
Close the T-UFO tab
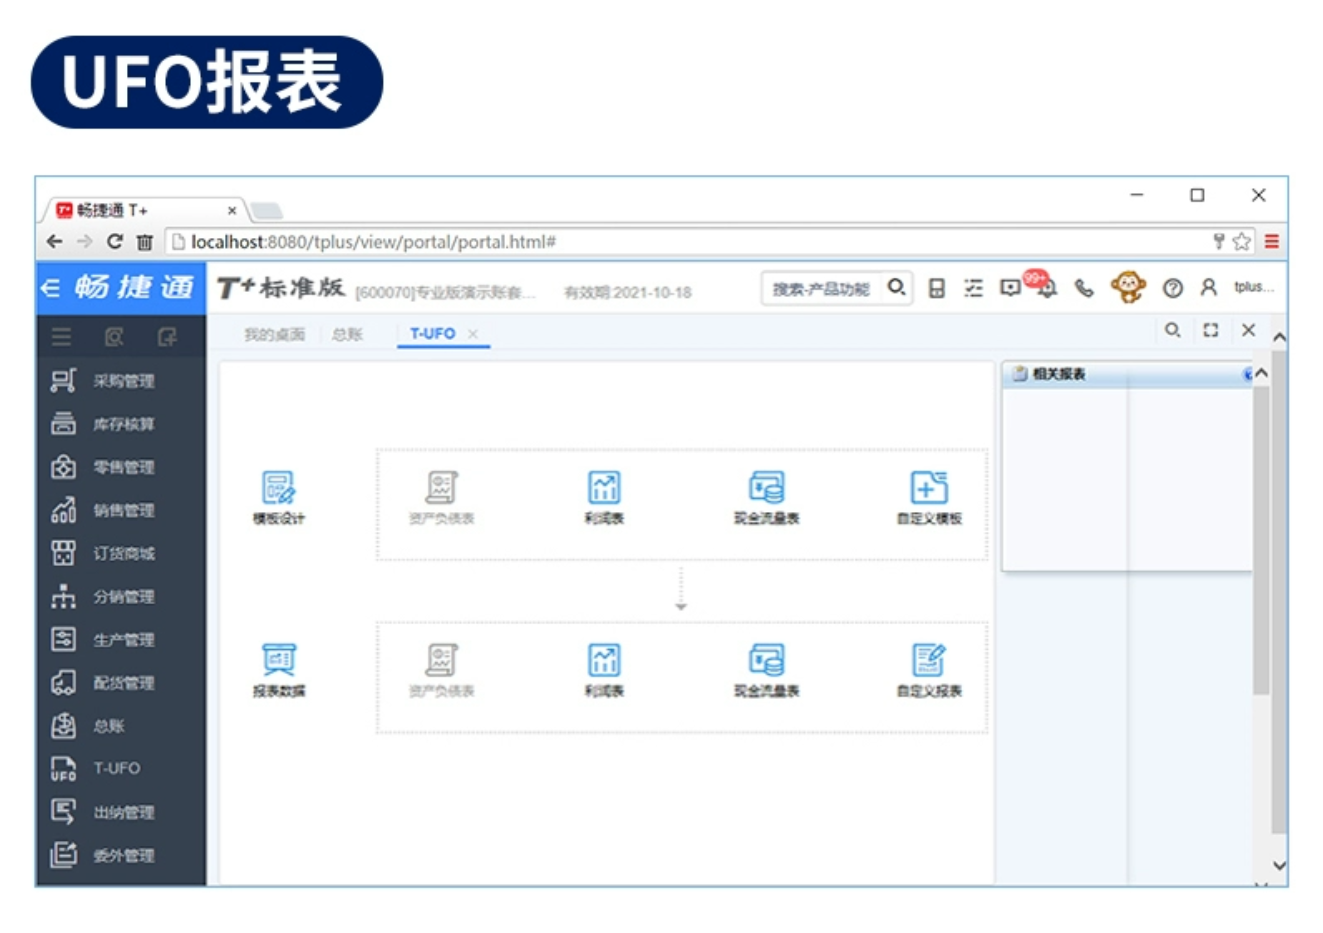473,334
